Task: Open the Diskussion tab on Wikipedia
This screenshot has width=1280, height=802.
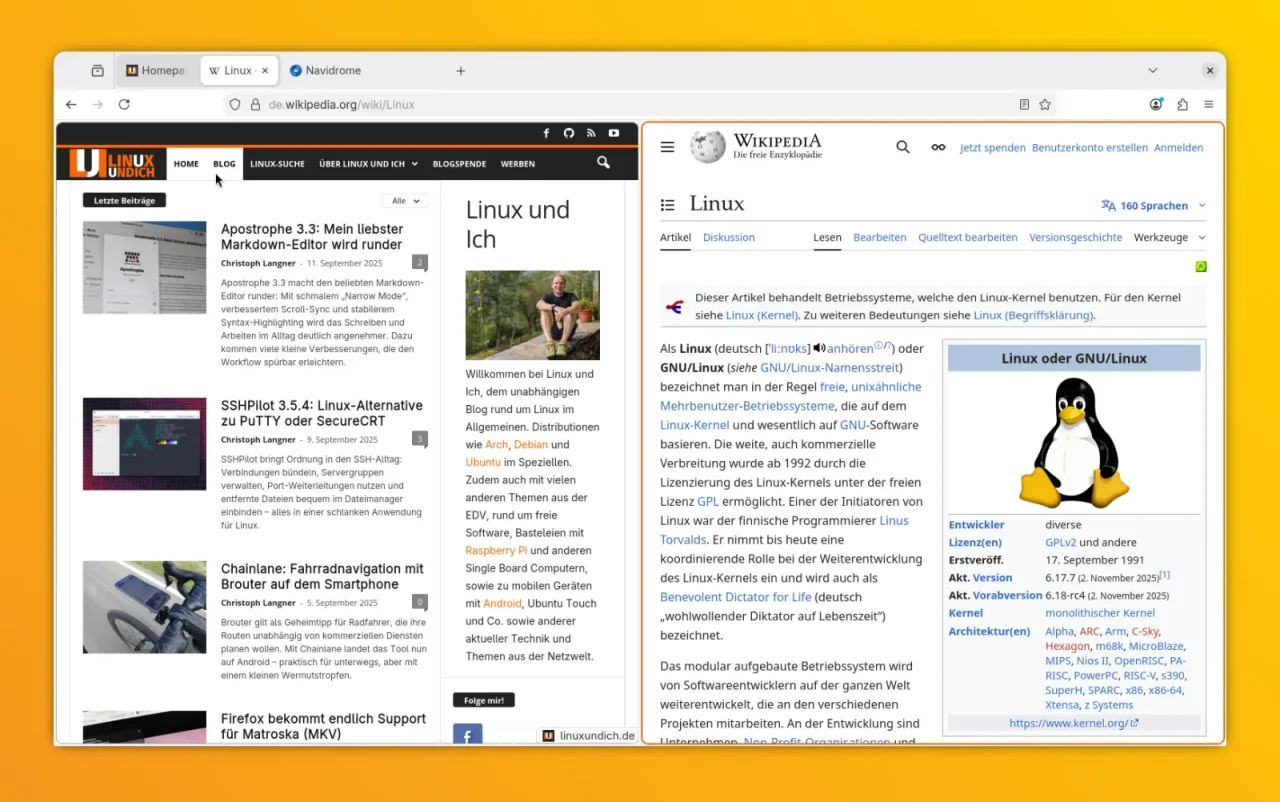Action: tap(728, 237)
